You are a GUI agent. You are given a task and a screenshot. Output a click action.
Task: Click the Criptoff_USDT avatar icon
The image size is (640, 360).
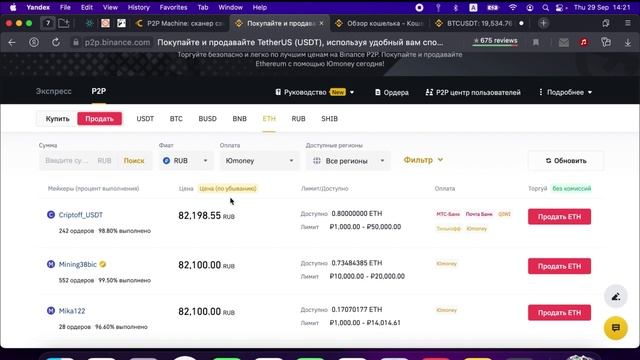(x=51, y=215)
